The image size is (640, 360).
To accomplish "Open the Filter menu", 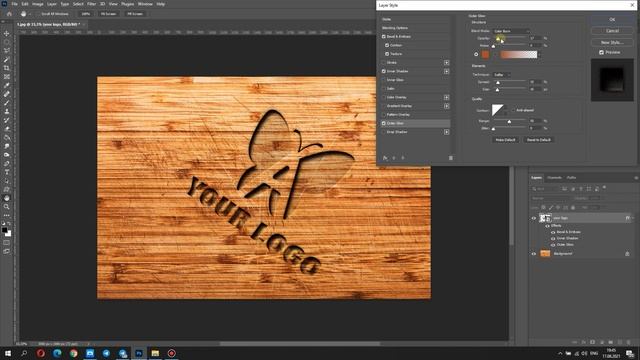I will pos(91,4).
